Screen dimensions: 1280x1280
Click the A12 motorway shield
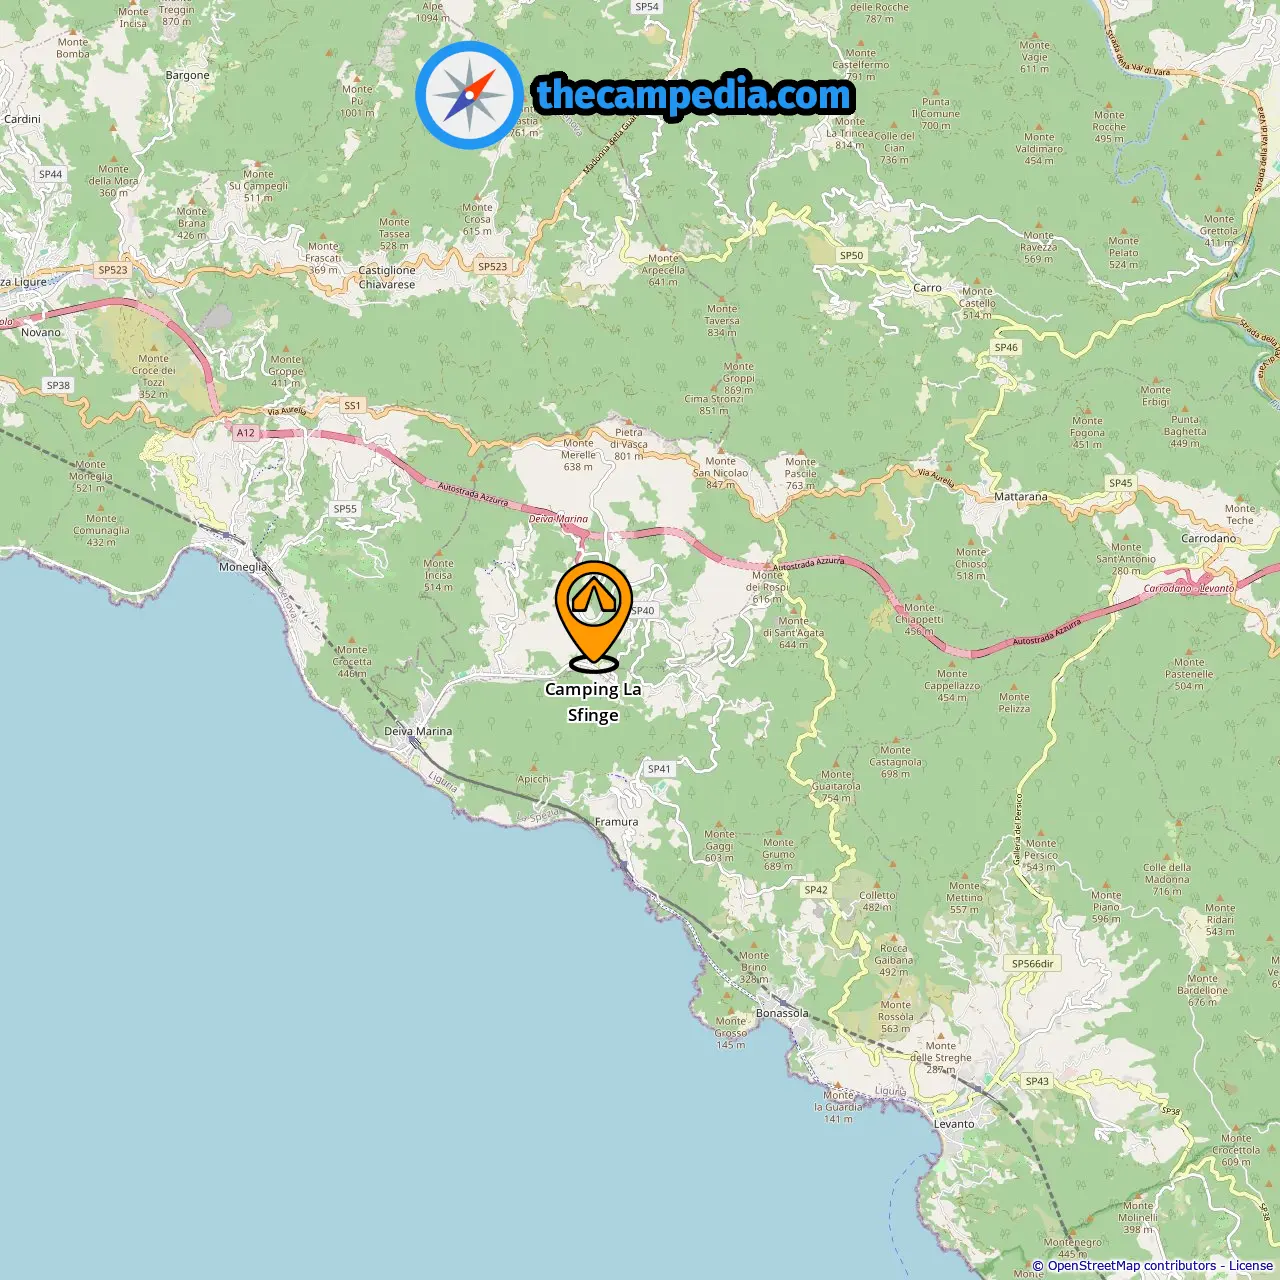click(x=246, y=433)
